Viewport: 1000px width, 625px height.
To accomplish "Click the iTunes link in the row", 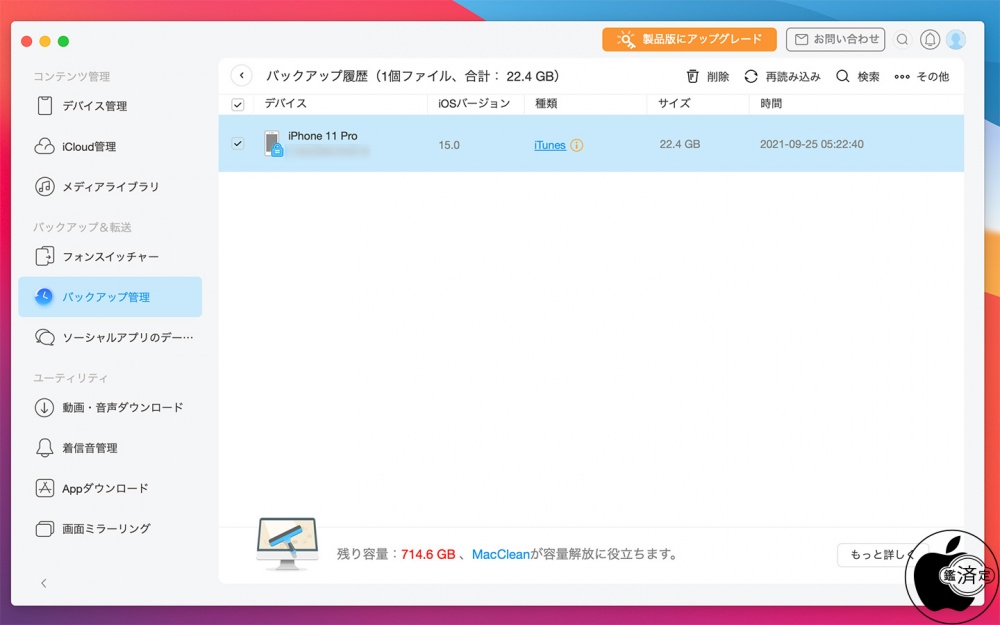I will [x=550, y=145].
